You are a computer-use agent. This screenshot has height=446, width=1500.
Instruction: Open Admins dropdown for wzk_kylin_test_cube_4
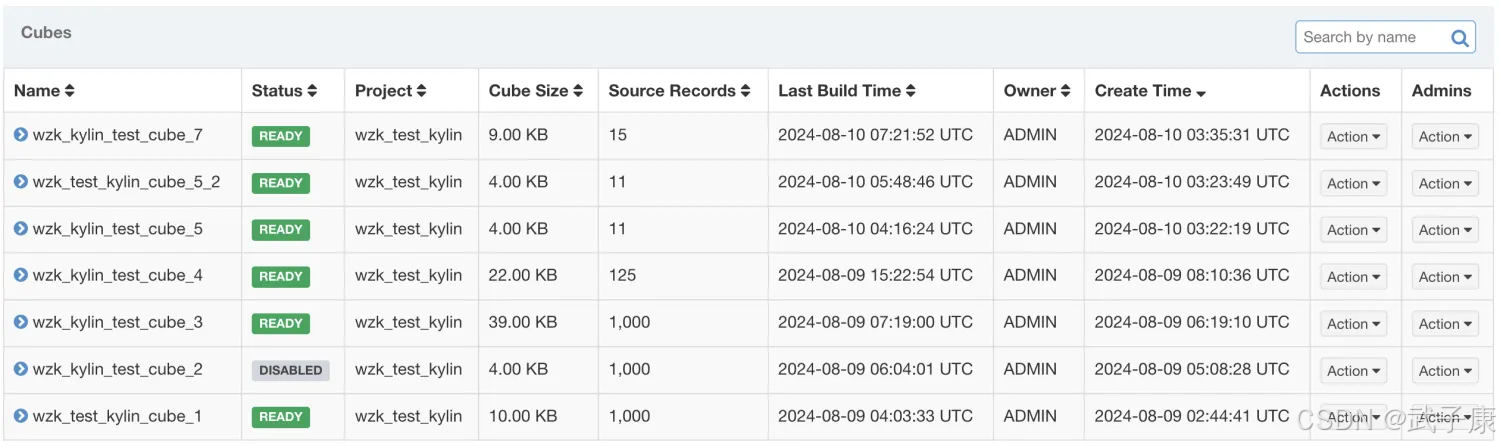point(1445,277)
